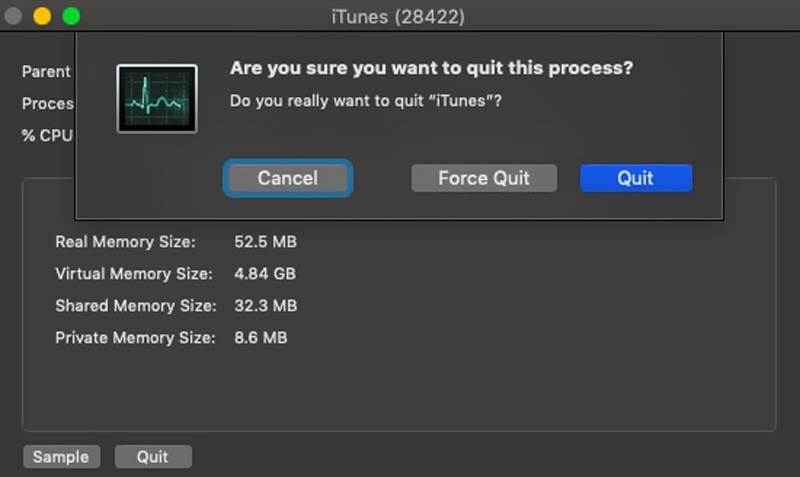The image size is (800, 477).
Task: Select the Virtual Memory Size label
Action: (134, 274)
